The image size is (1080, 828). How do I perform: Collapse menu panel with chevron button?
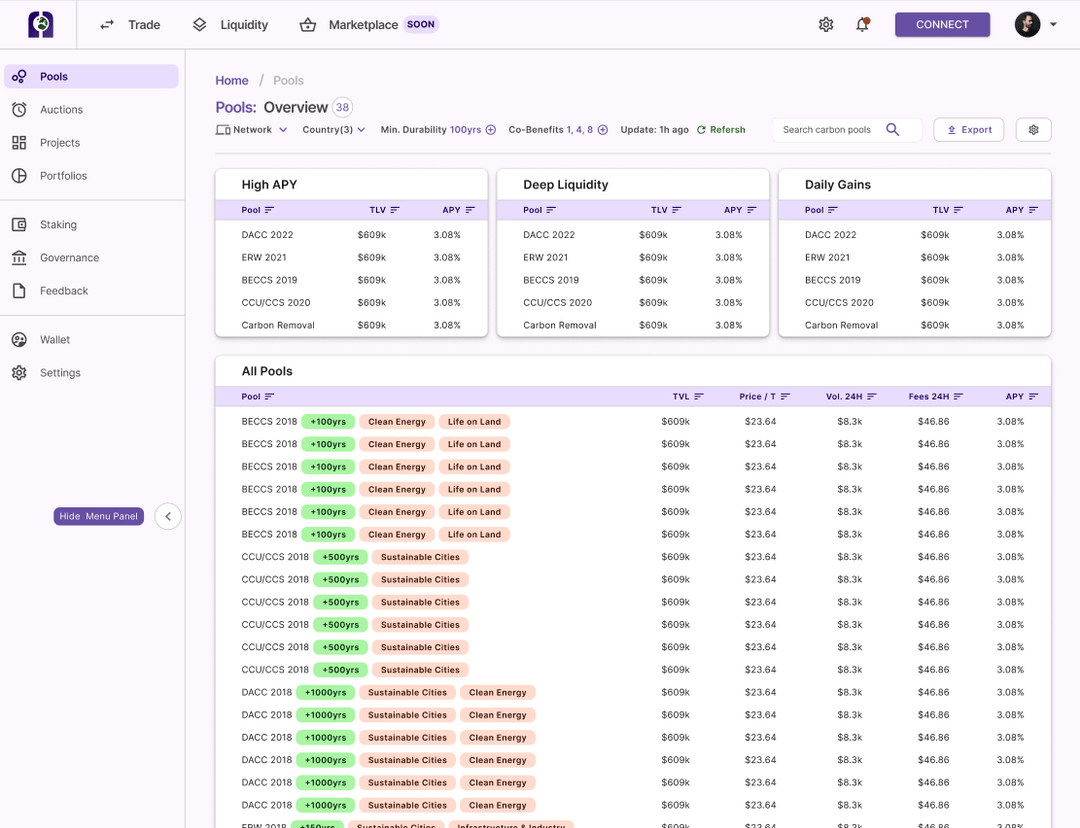(x=168, y=516)
